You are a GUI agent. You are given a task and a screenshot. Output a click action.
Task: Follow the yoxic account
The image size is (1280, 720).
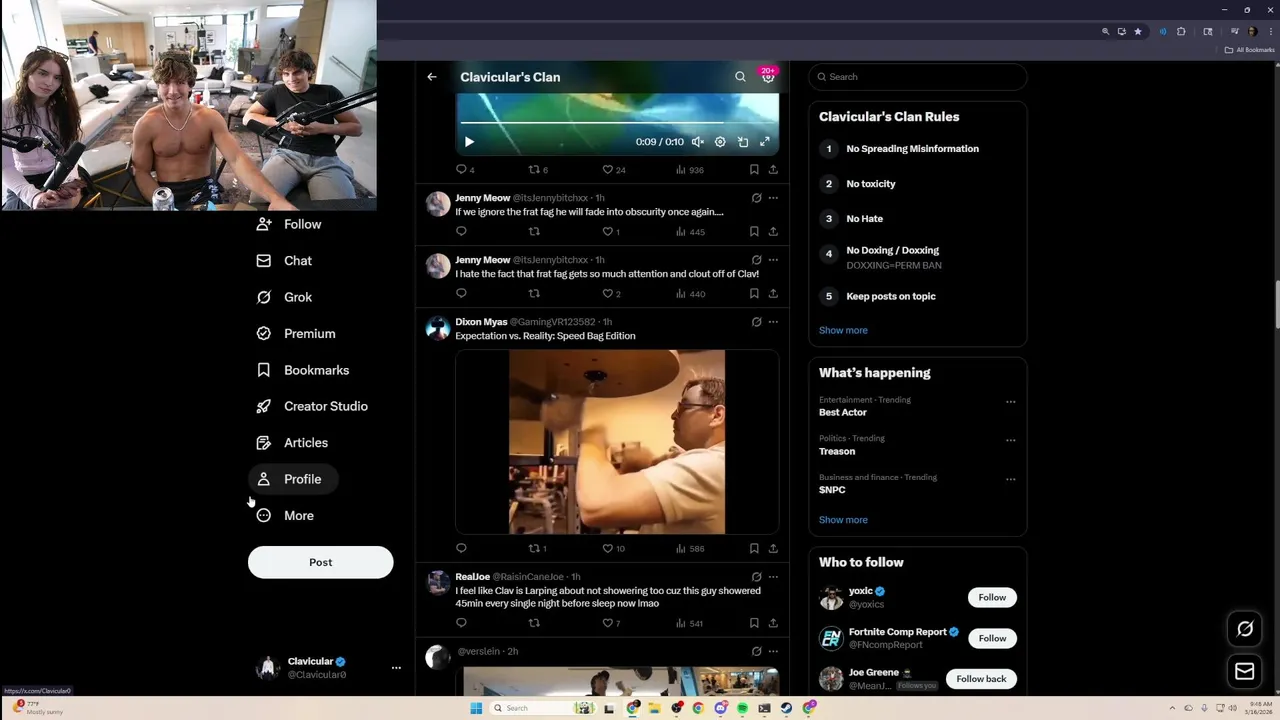(992, 597)
